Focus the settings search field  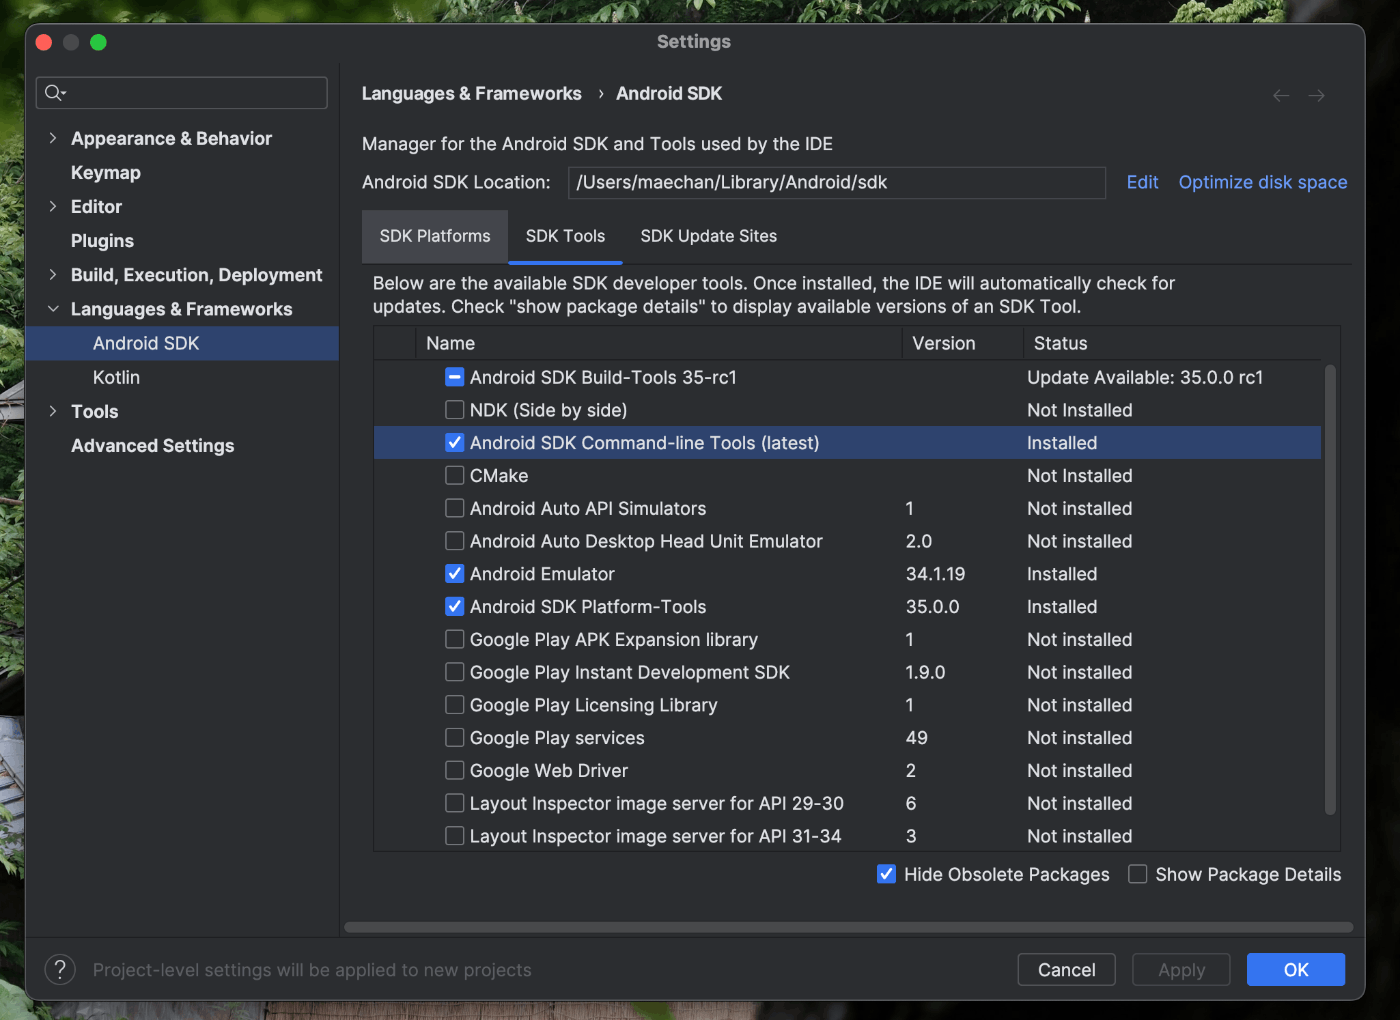(x=182, y=93)
